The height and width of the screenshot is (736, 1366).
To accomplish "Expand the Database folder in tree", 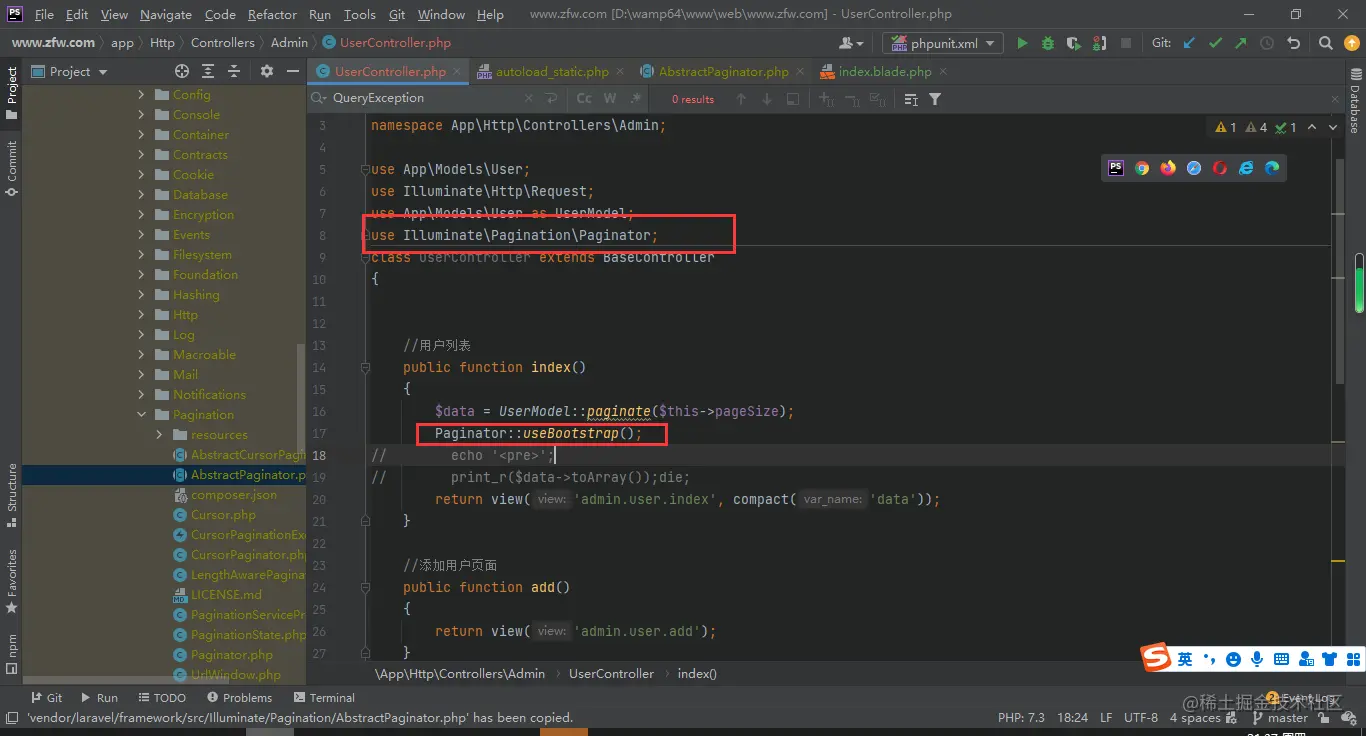I will 141,195.
